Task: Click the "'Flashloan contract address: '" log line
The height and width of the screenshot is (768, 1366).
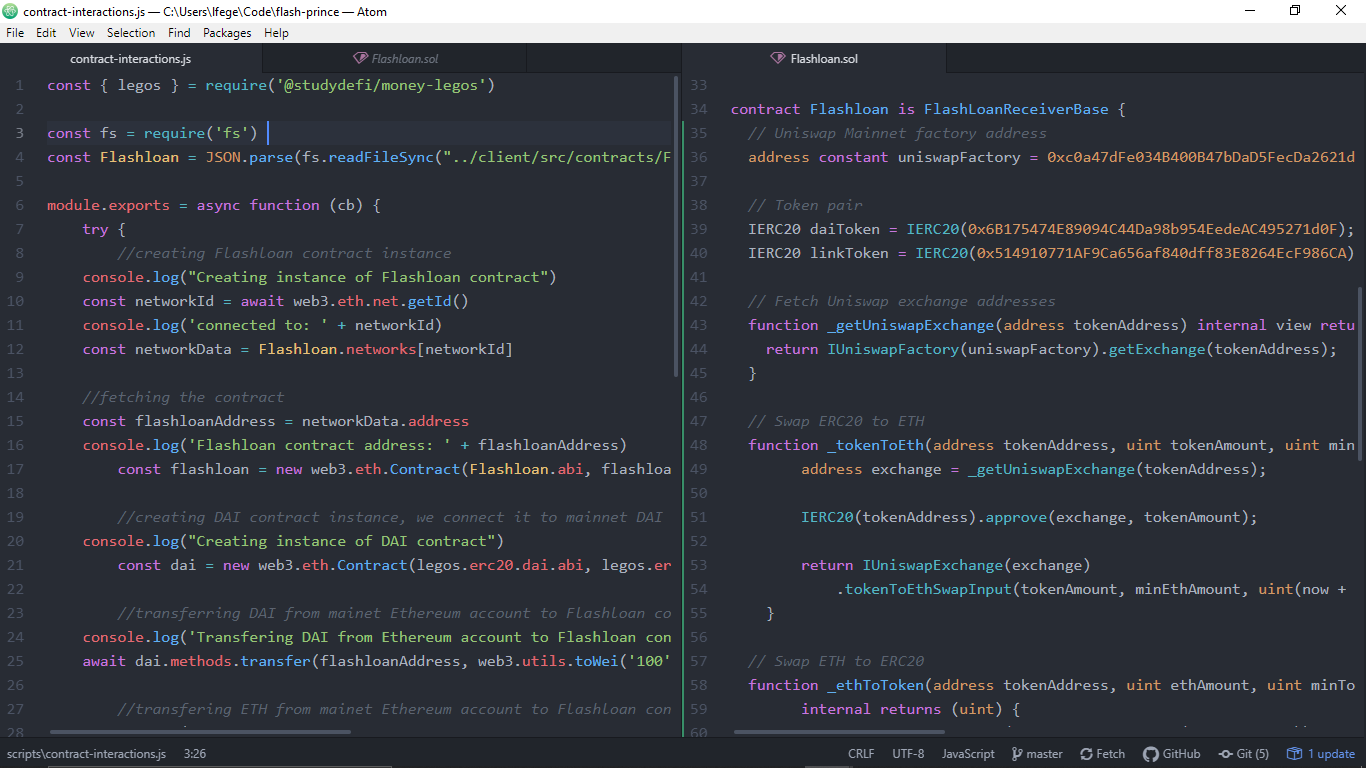Action: [x=355, y=445]
